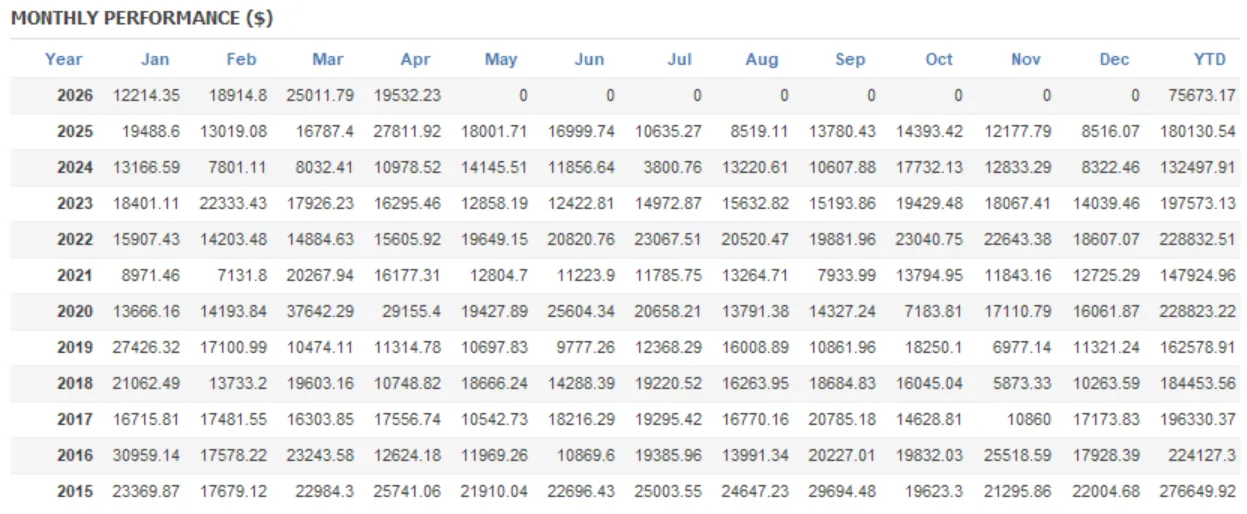Select the Sep column header
1247x514 pixels.
tap(850, 59)
